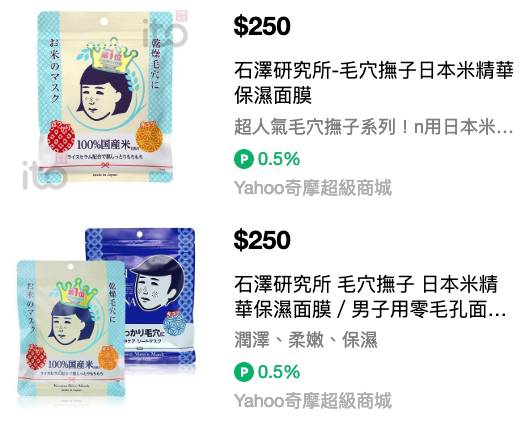532x422 pixels.
Task: Select the second 0.5% points reward text
Action: (x=279, y=372)
